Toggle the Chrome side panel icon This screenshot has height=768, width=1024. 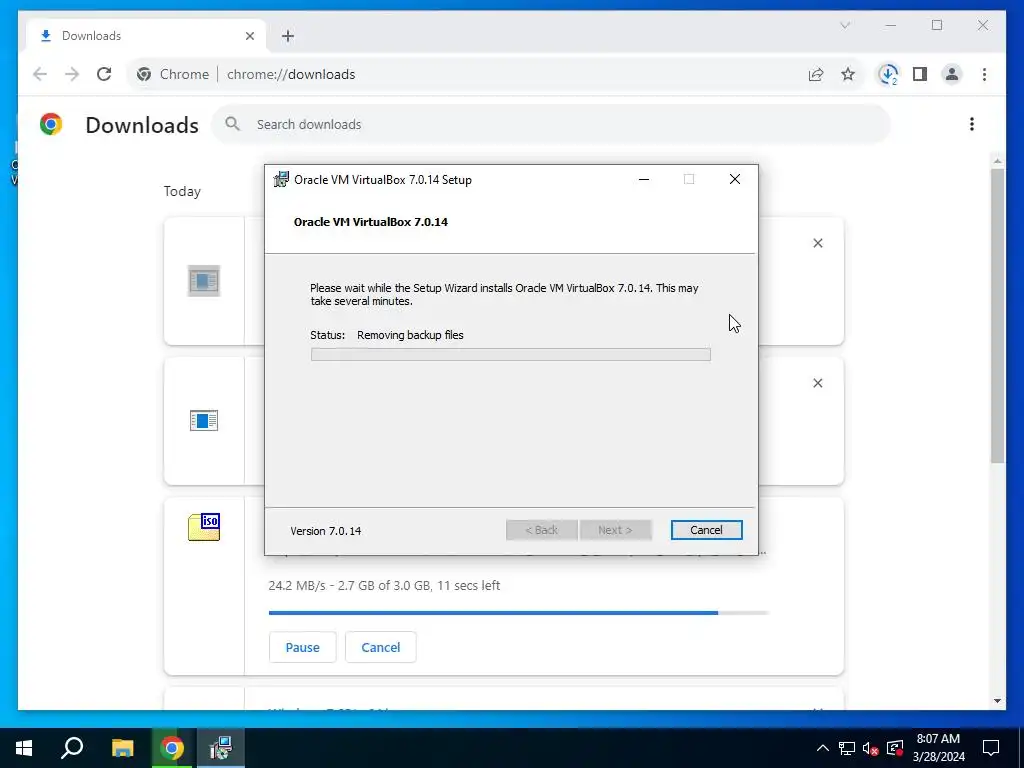click(920, 74)
